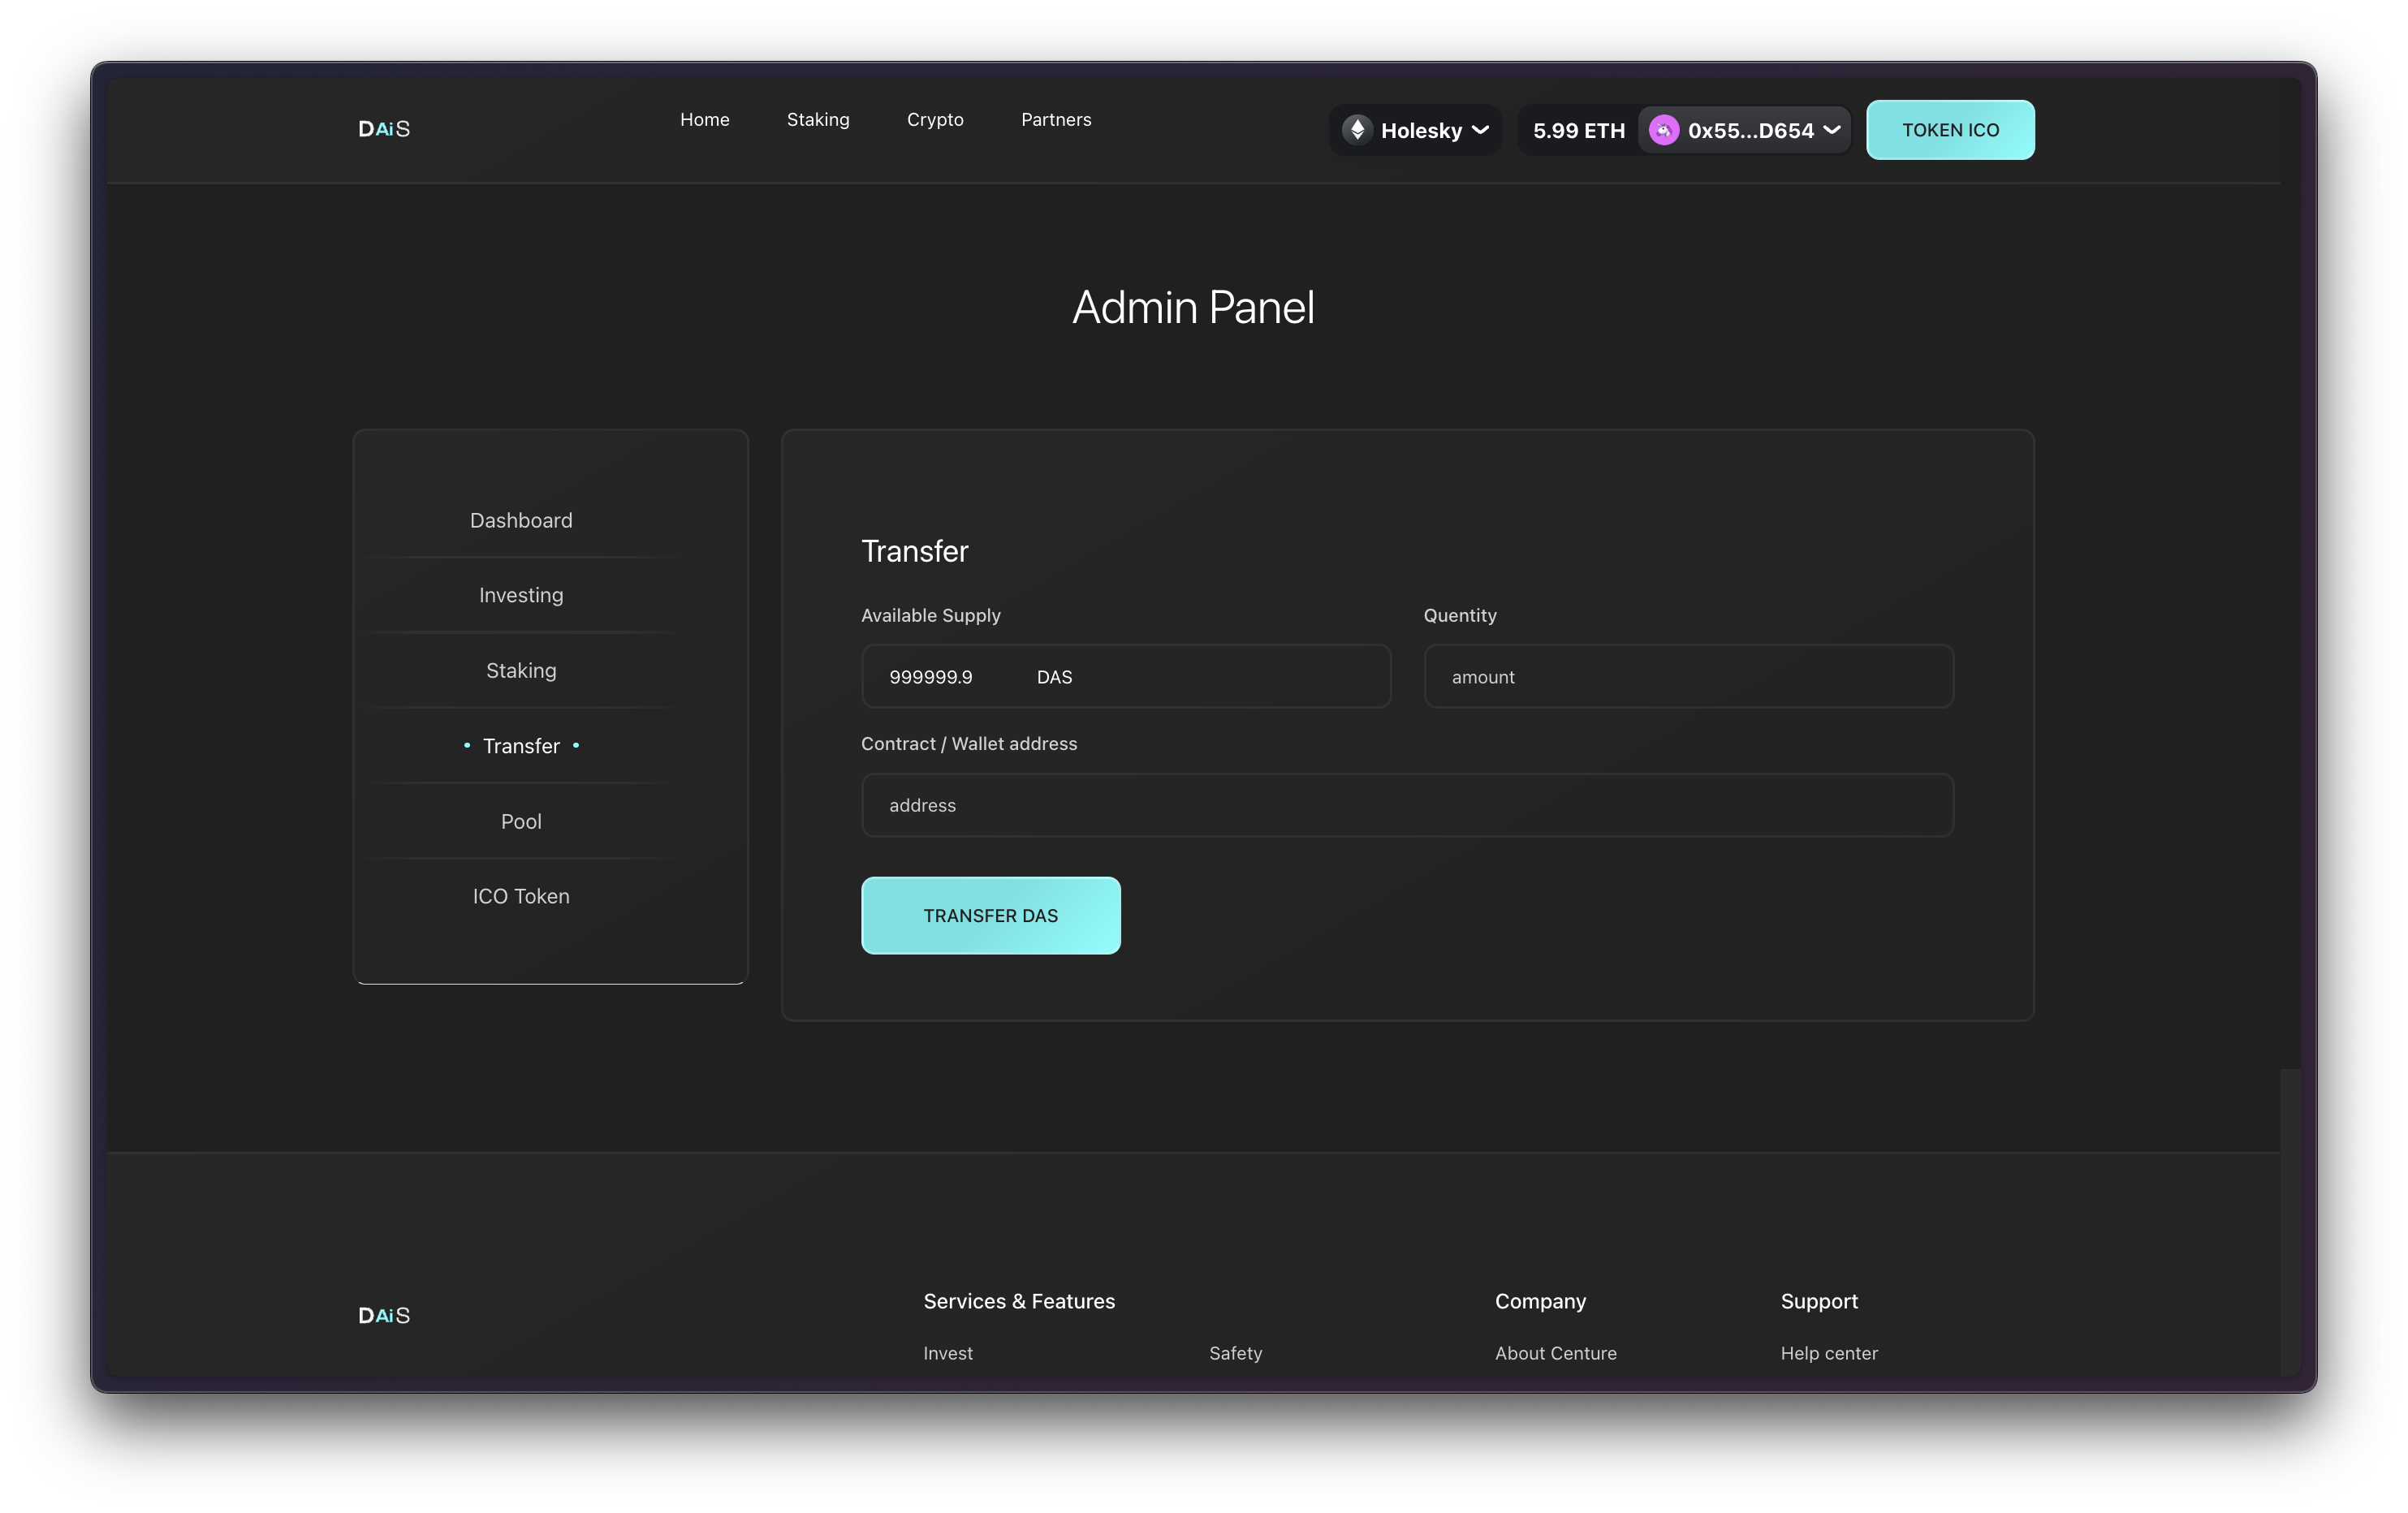Viewport: 2408px width, 1513px height.
Task: Select Investing in the admin sidebar
Action: [521, 595]
